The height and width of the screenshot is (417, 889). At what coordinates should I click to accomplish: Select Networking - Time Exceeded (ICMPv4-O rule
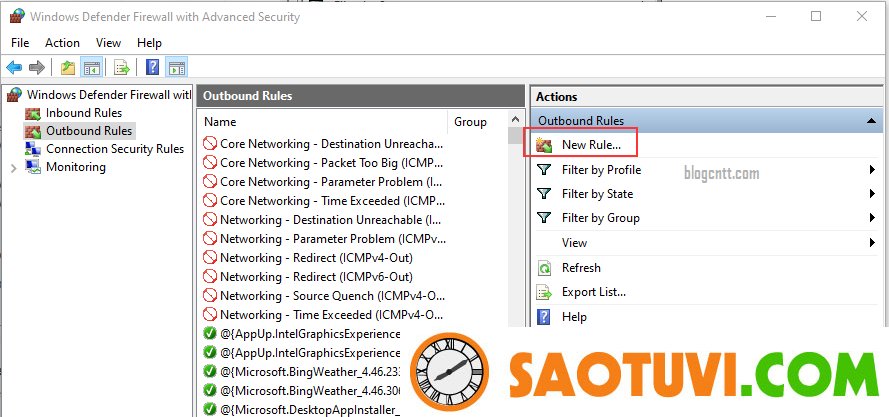tap(331, 315)
